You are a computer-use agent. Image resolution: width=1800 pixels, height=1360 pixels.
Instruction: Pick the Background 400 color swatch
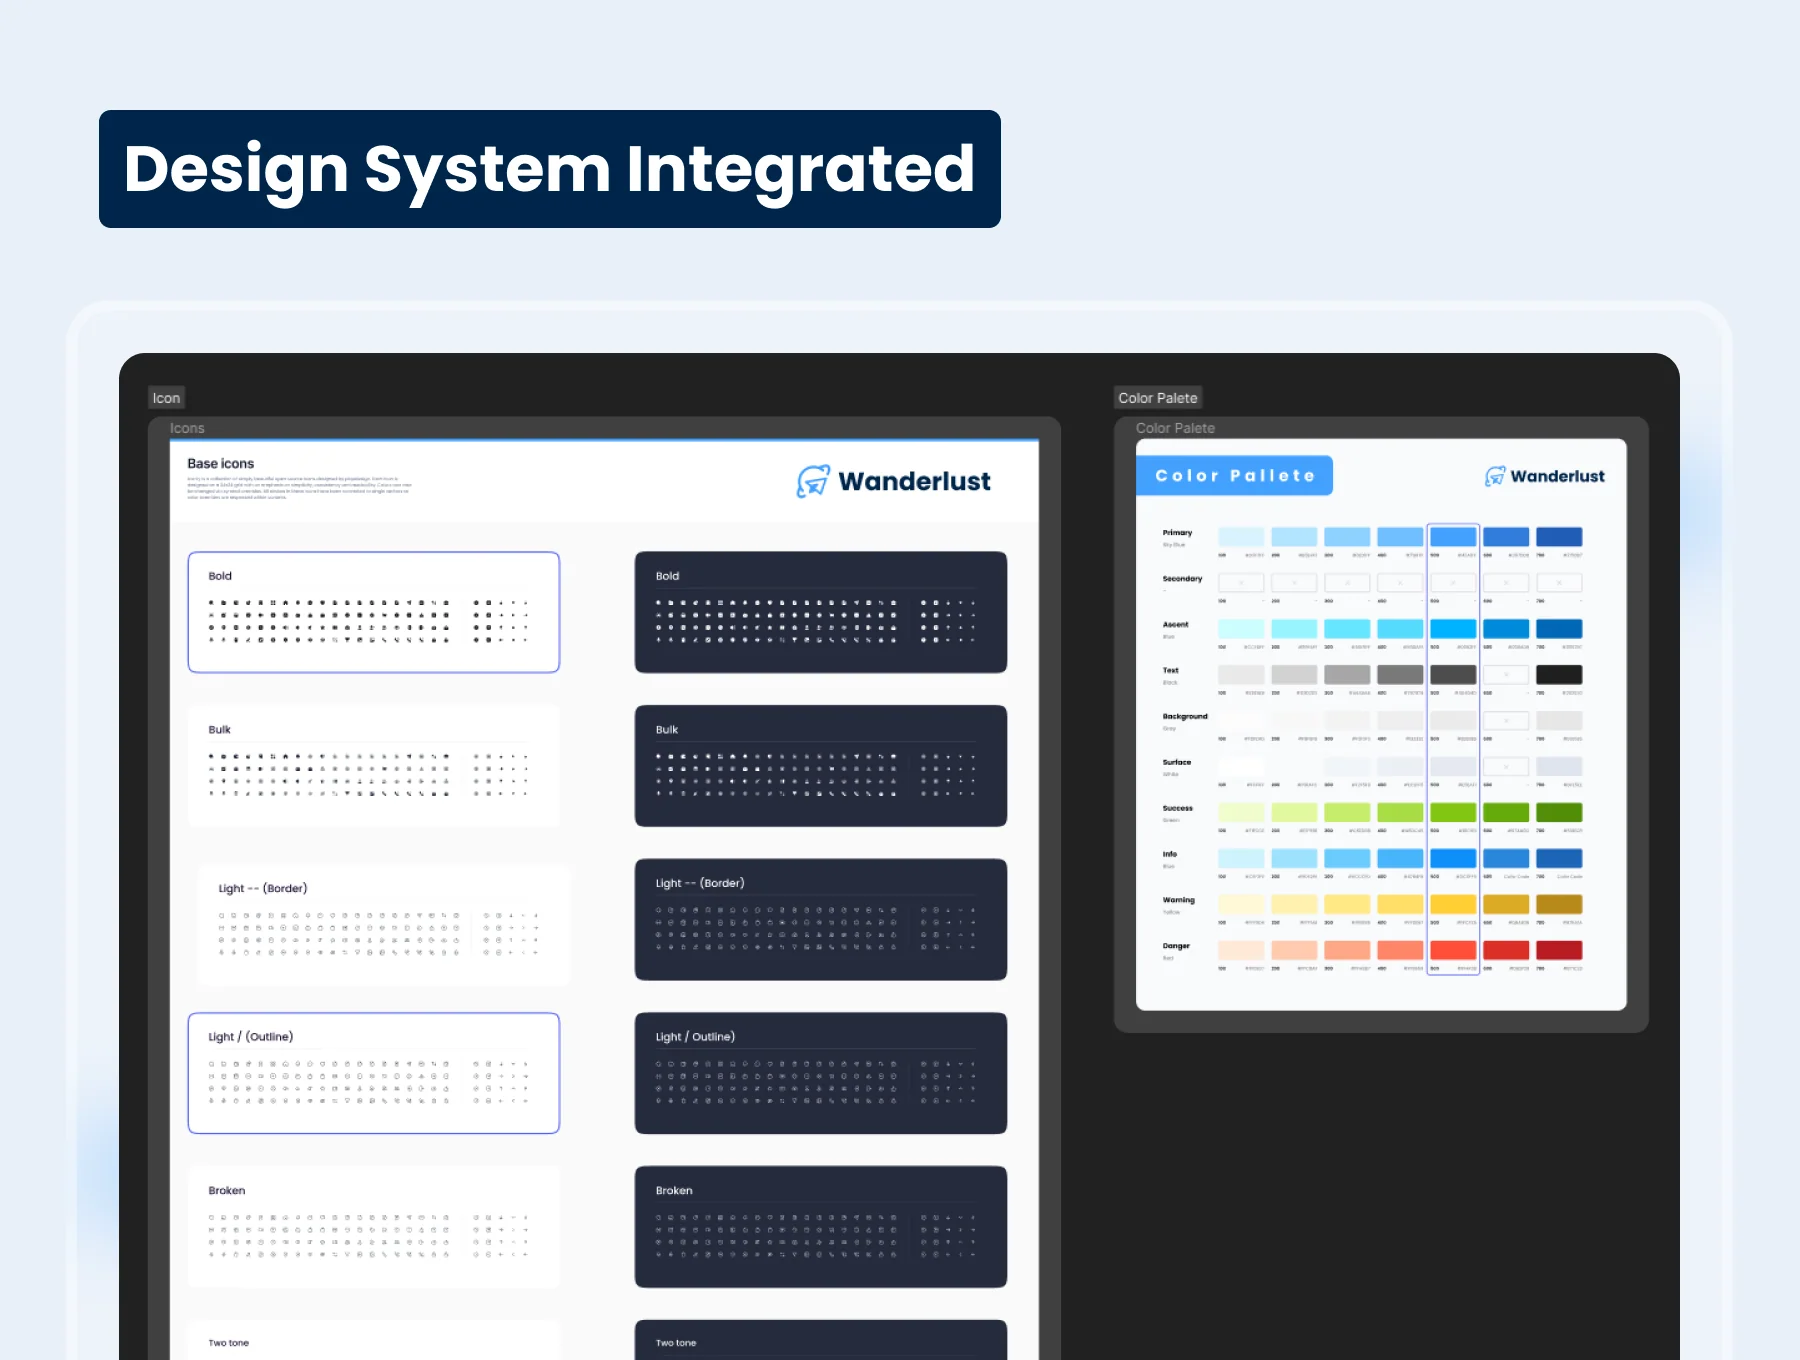point(1400,721)
